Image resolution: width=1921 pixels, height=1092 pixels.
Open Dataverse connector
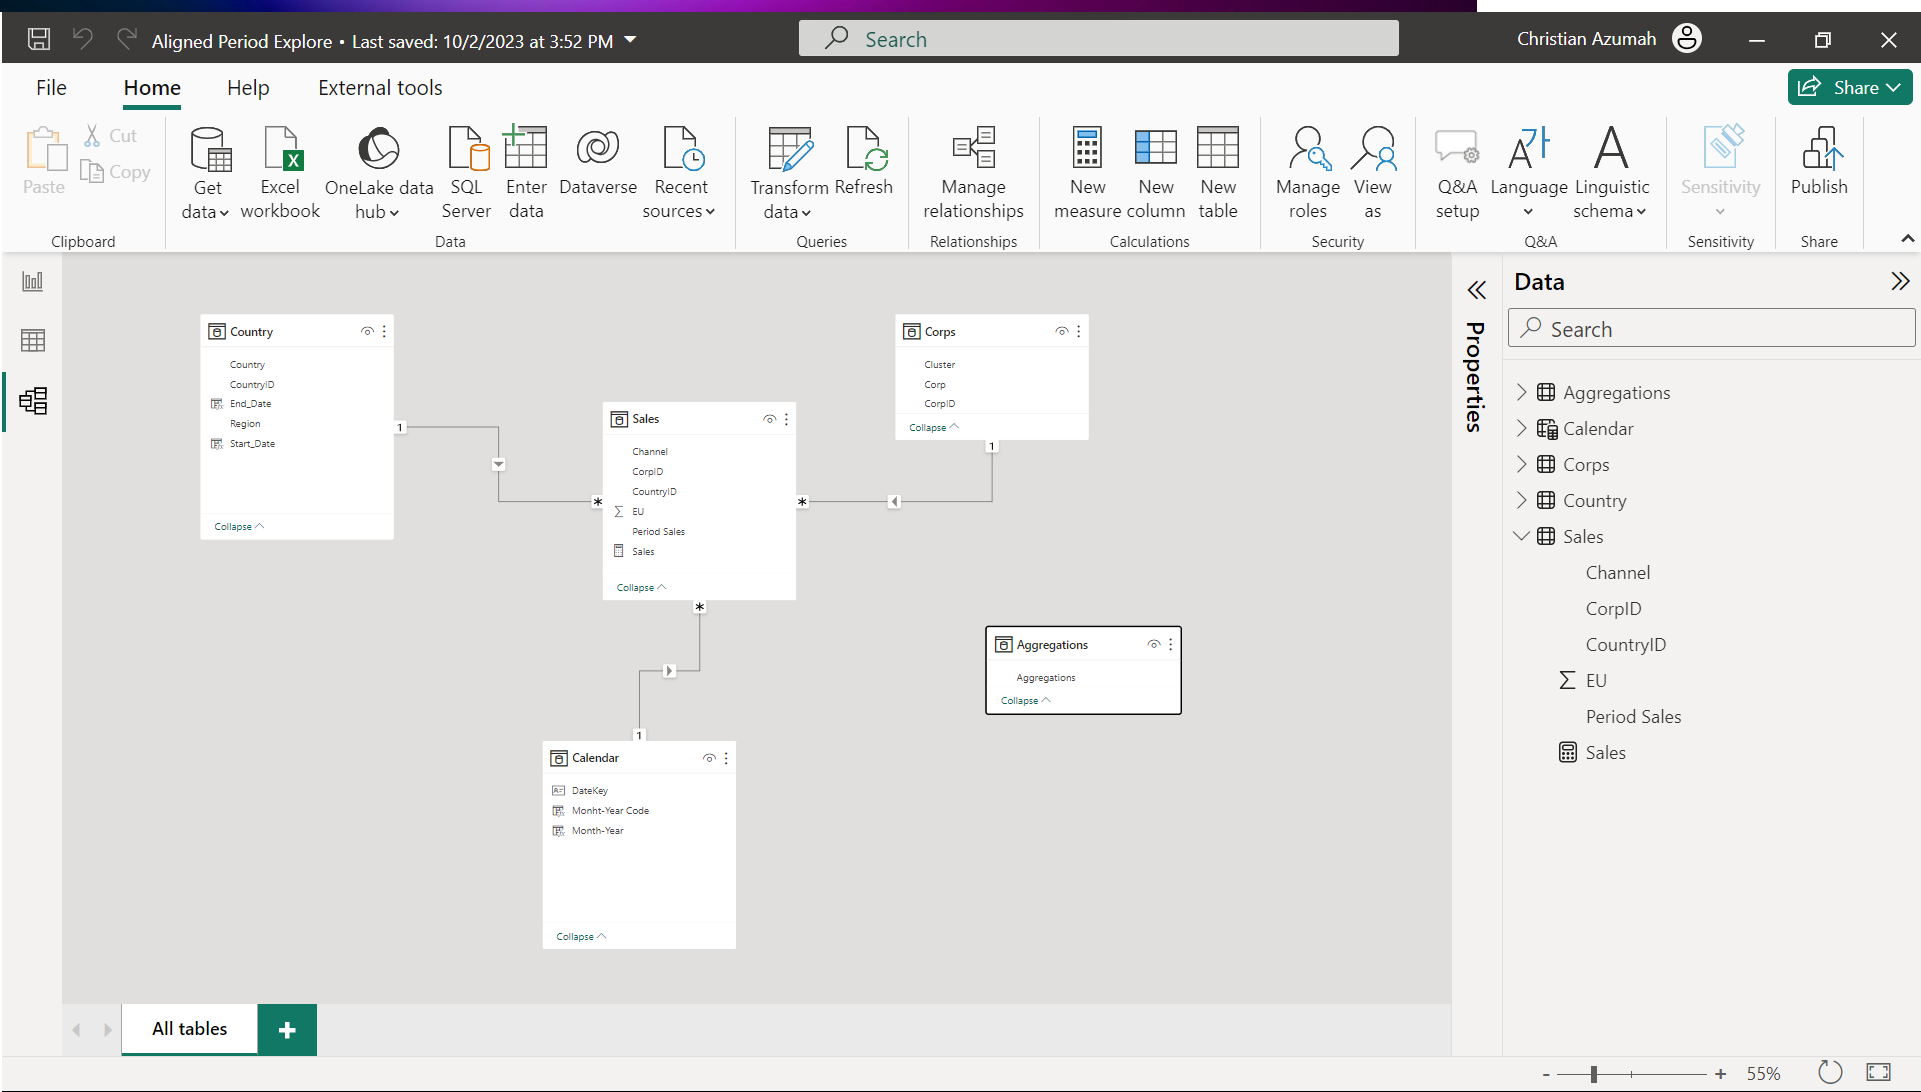tap(598, 162)
